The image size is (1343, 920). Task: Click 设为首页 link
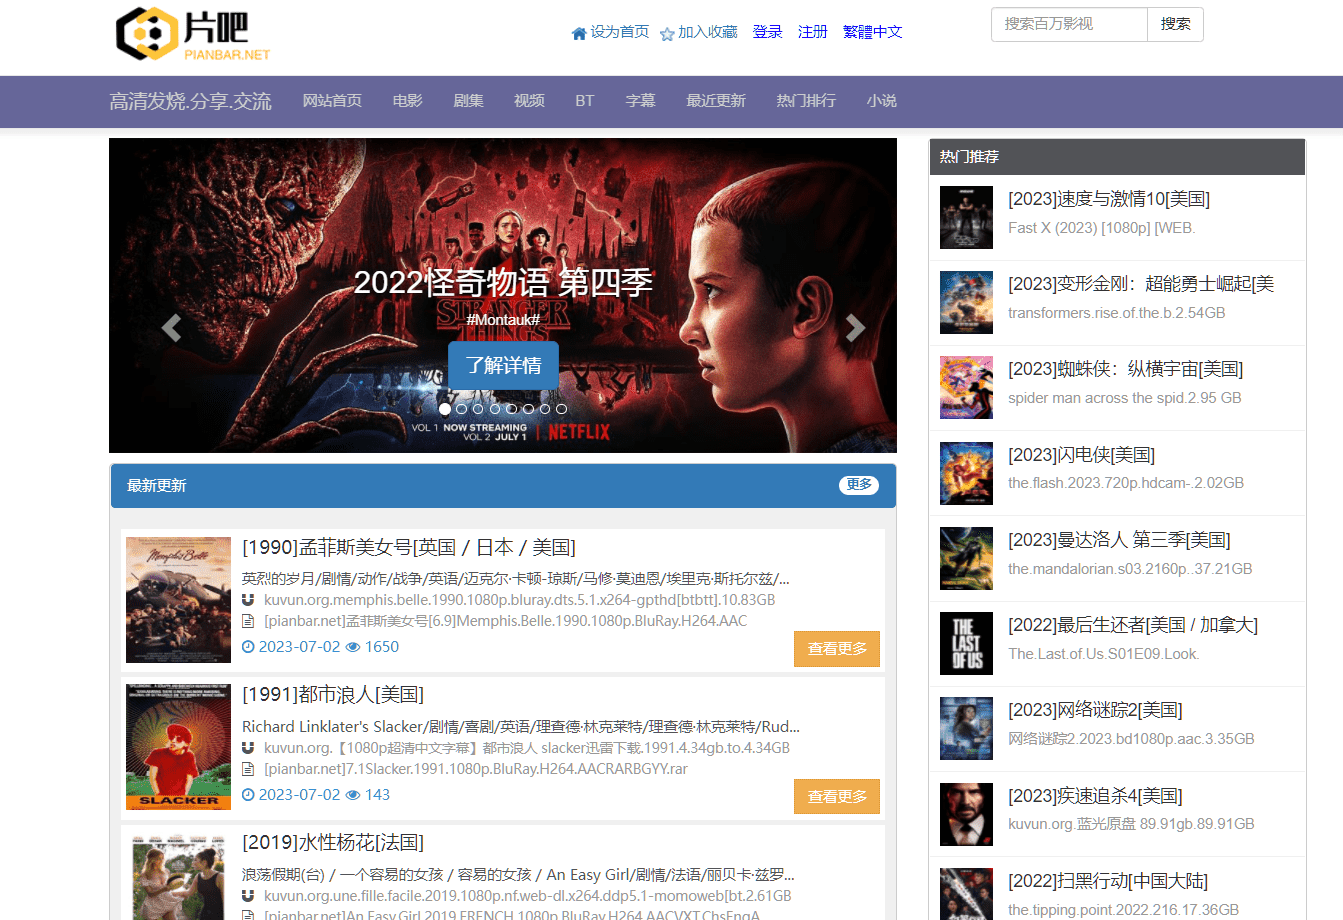pyautogui.click(x=620, y=32)
